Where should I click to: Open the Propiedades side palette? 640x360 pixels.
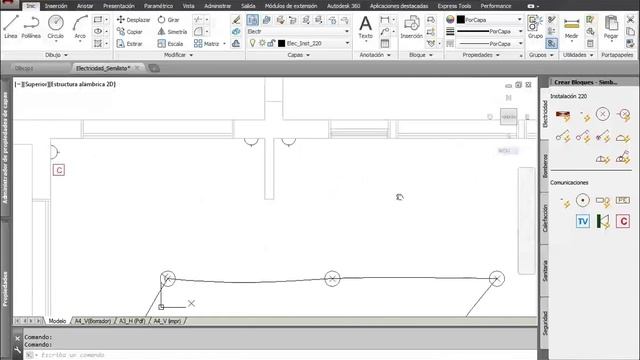point(5,289)
